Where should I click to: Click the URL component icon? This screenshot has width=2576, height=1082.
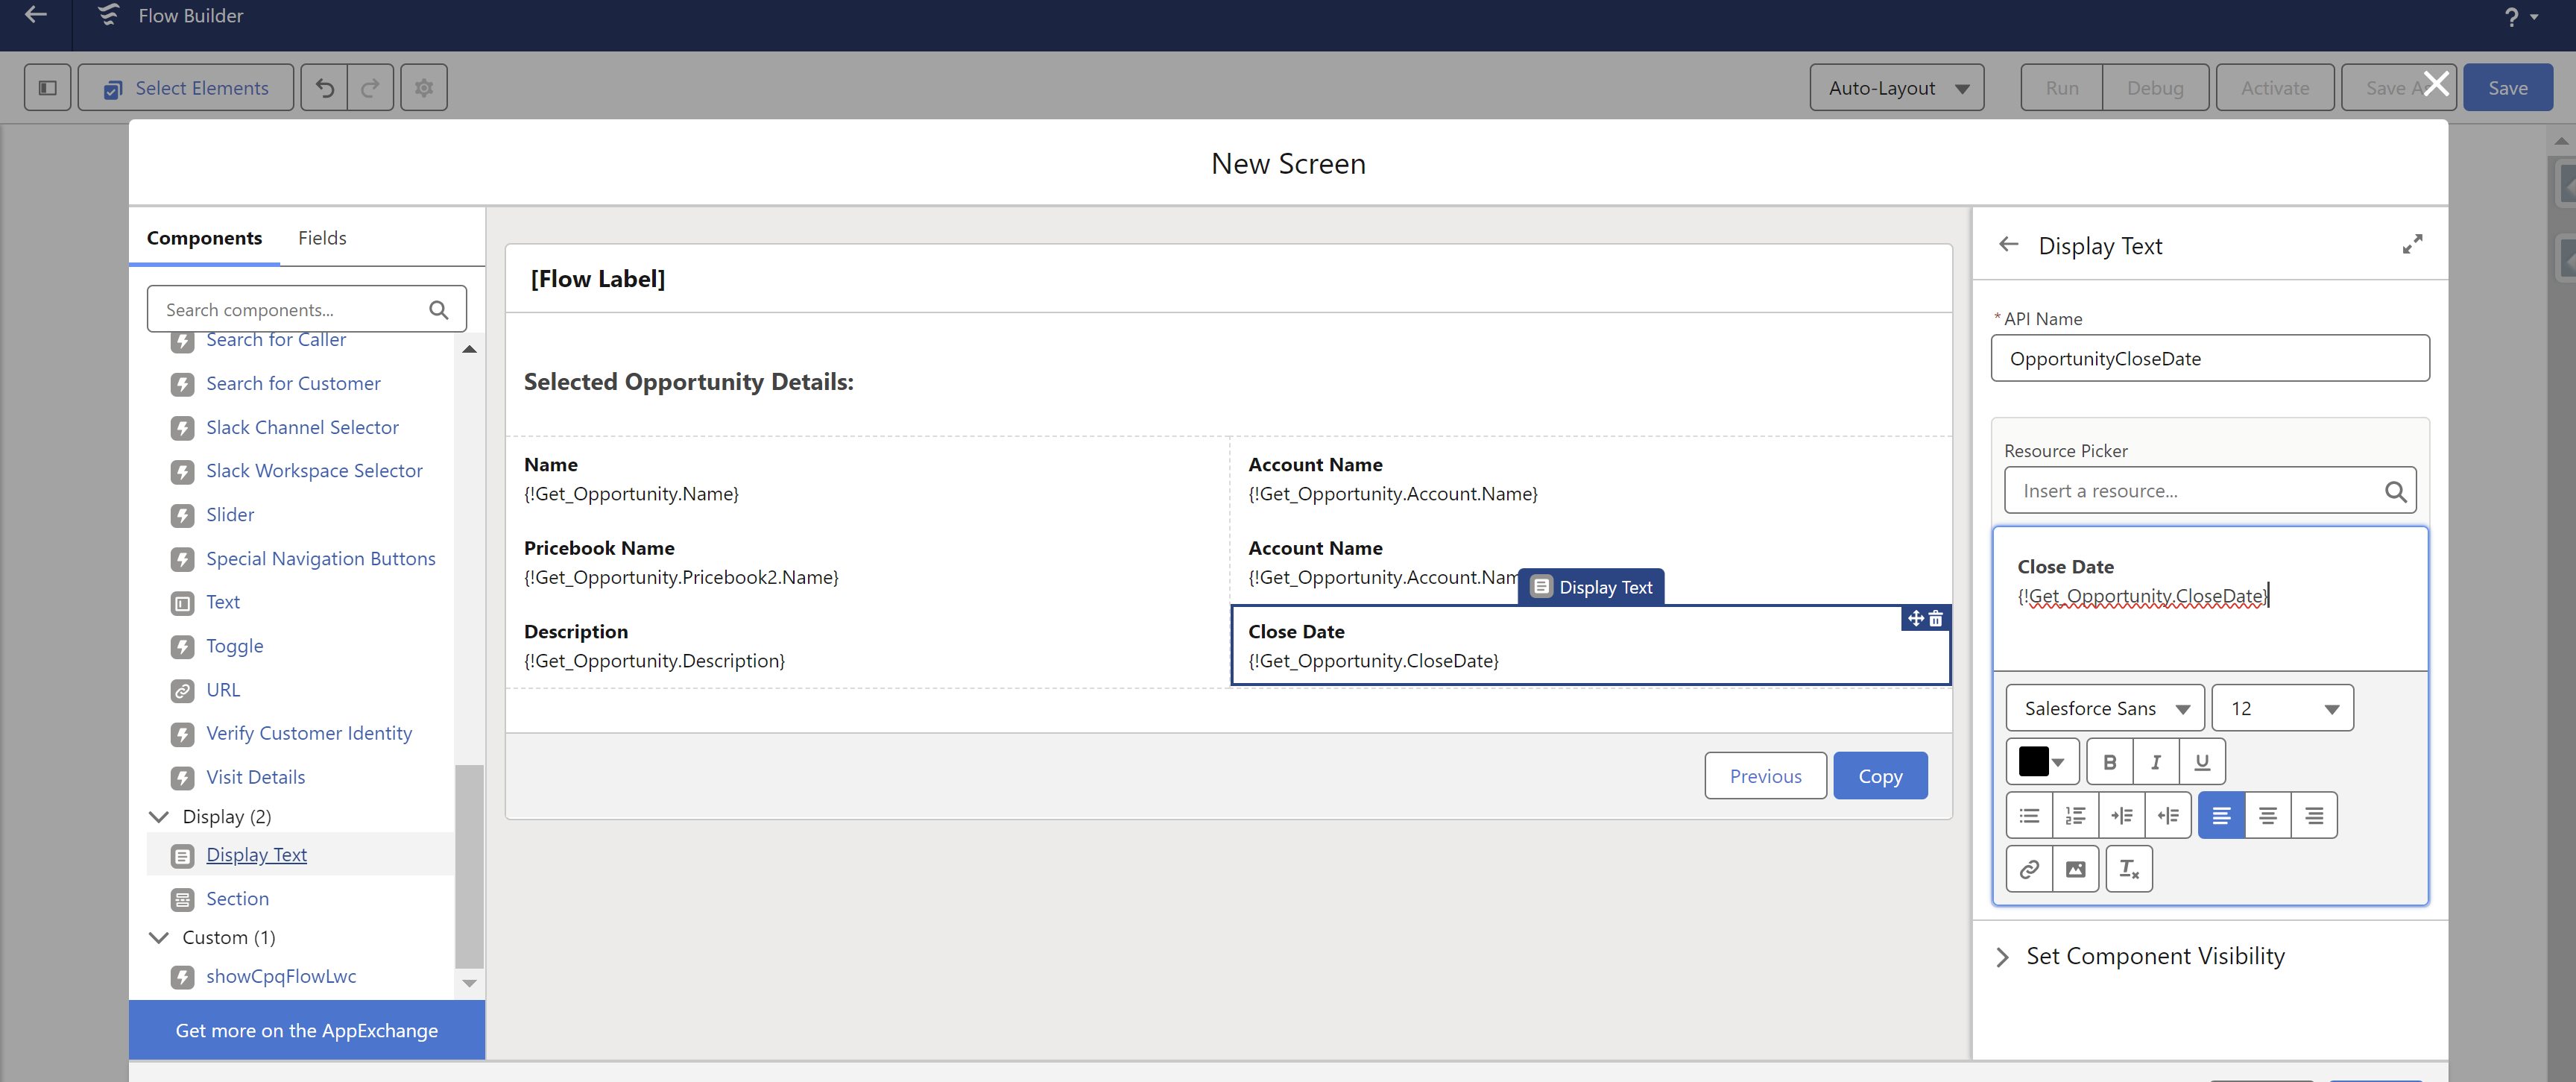tap(182, 690)
